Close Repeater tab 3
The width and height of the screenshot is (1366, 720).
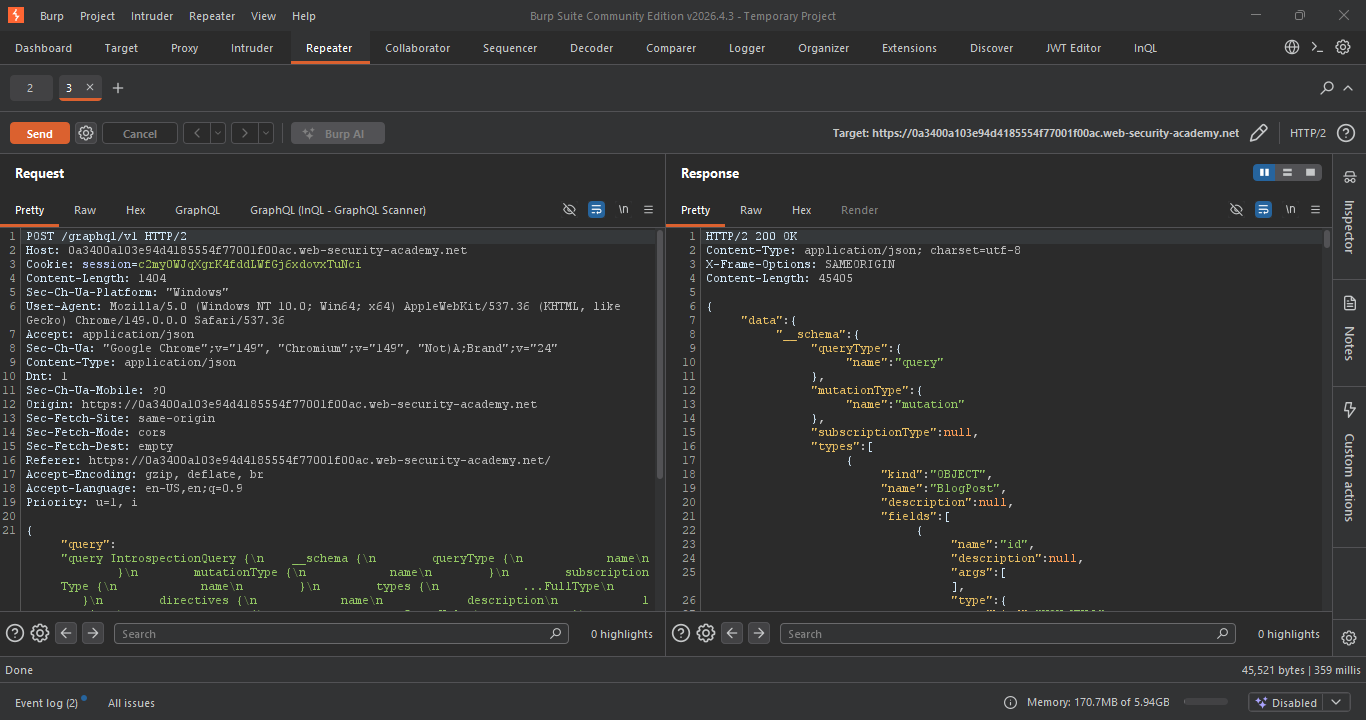click(90, 87)
